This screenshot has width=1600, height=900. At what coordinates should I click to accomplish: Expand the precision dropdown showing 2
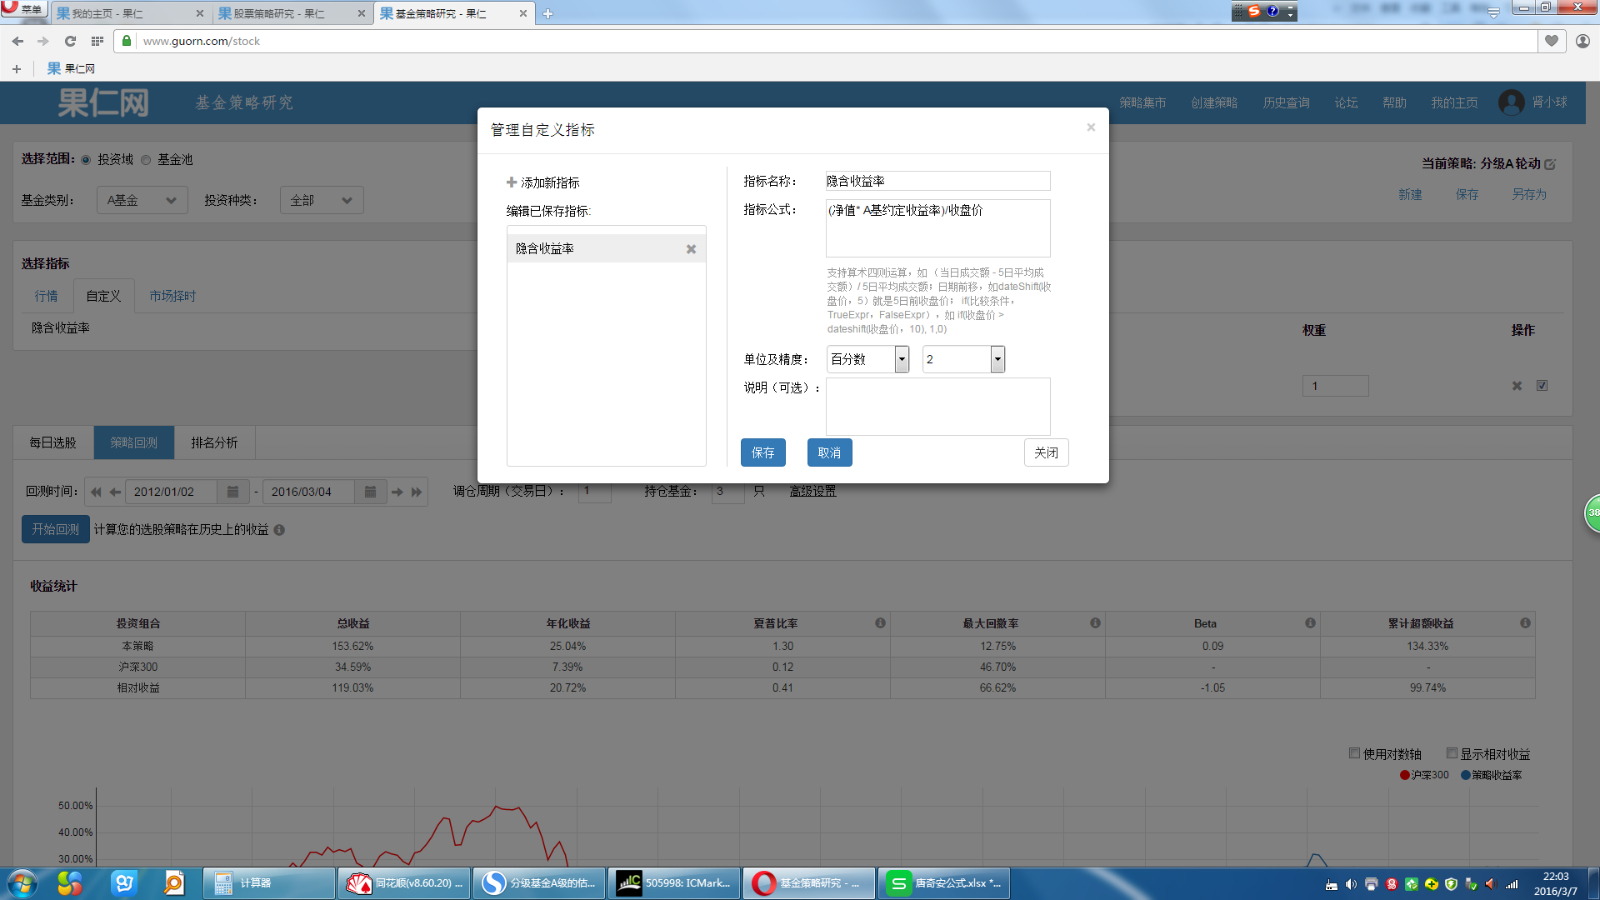pyautogui.click(x=997, y=359)
